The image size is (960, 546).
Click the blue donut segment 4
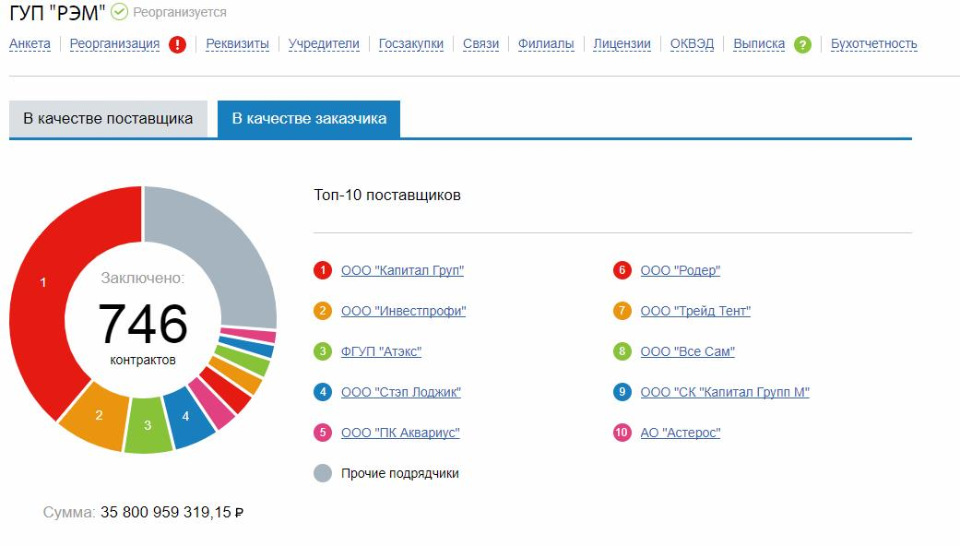click(187, 417)
